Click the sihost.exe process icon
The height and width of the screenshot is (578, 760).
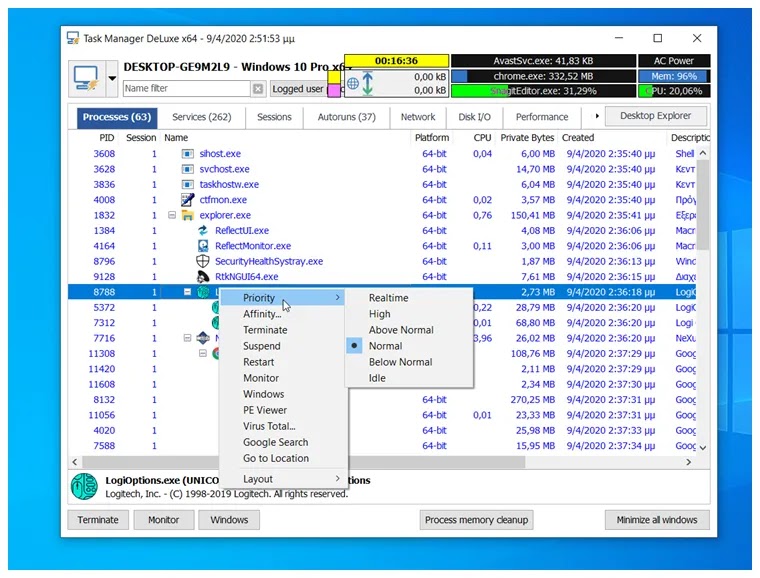[188, 154]
